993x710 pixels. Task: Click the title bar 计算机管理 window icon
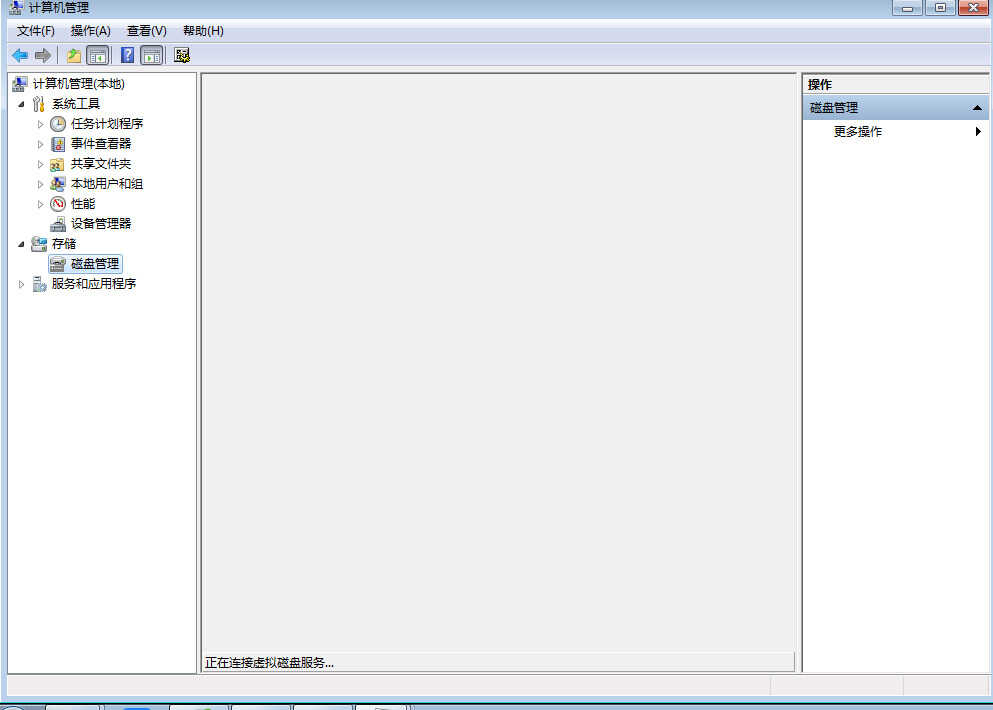pos(15,8)
